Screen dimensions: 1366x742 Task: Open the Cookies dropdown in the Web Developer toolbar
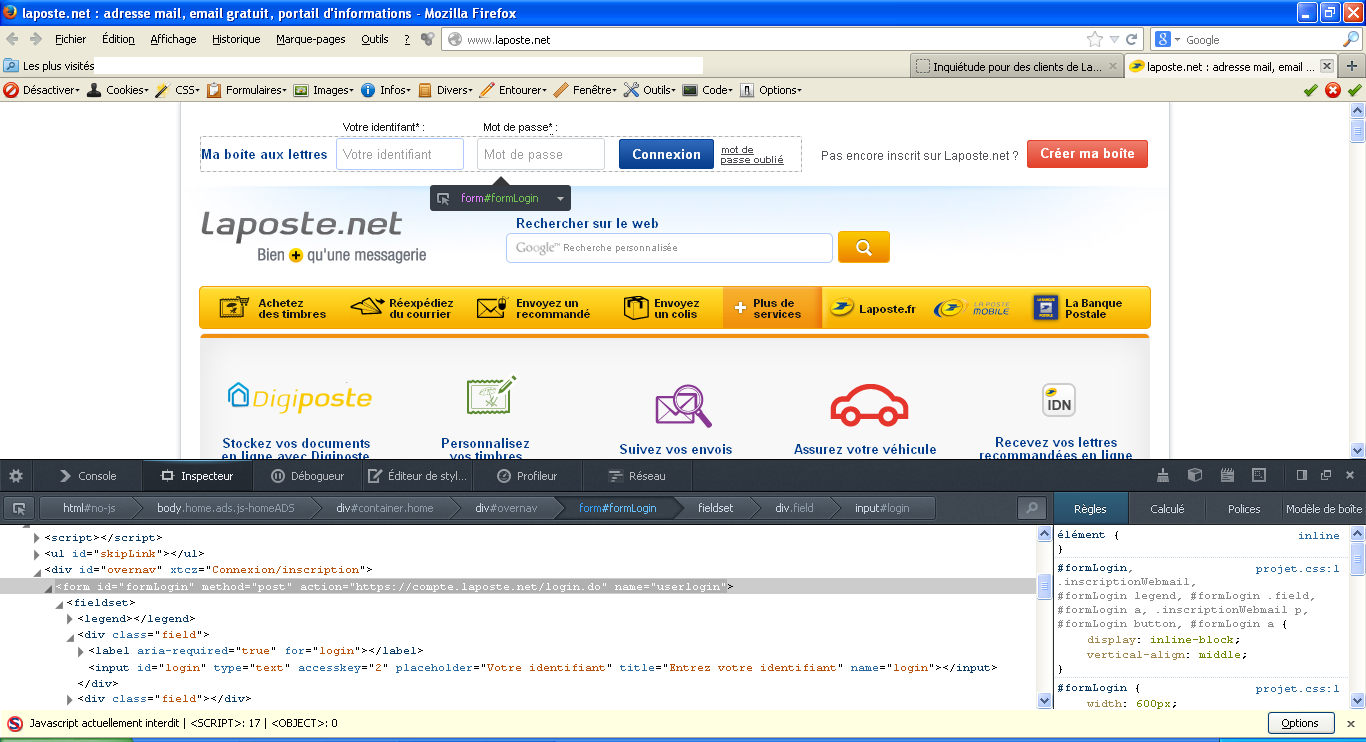(118, 90)
